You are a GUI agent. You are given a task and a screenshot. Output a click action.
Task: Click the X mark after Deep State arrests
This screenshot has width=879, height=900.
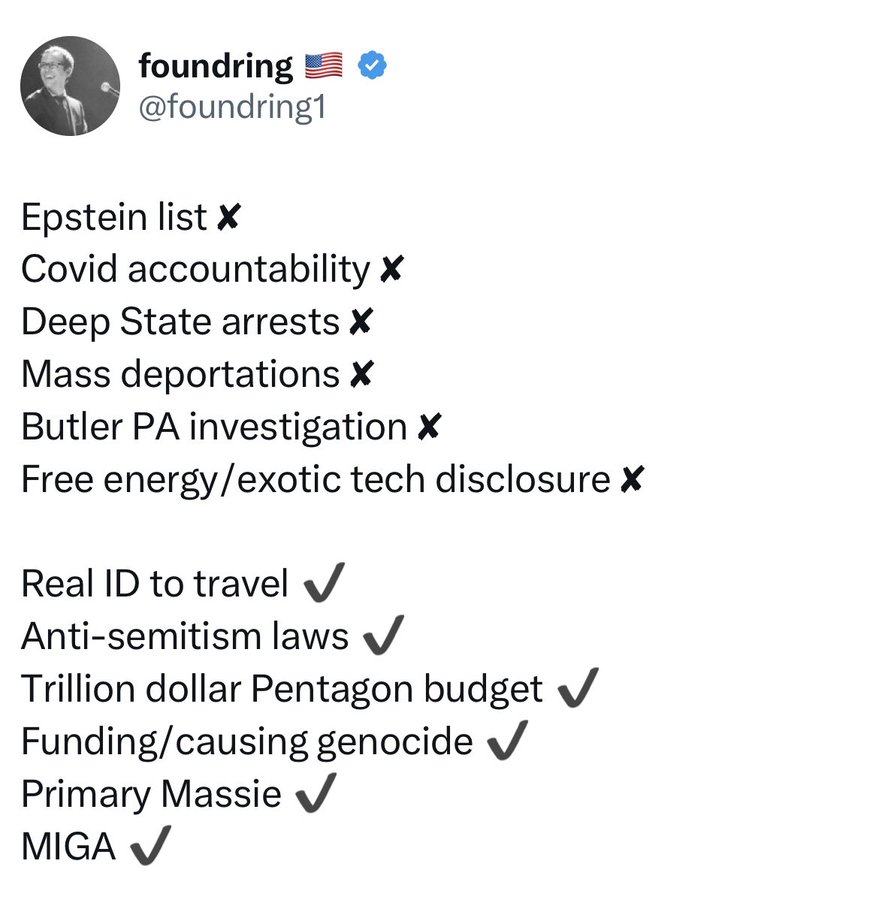(361, 321)
